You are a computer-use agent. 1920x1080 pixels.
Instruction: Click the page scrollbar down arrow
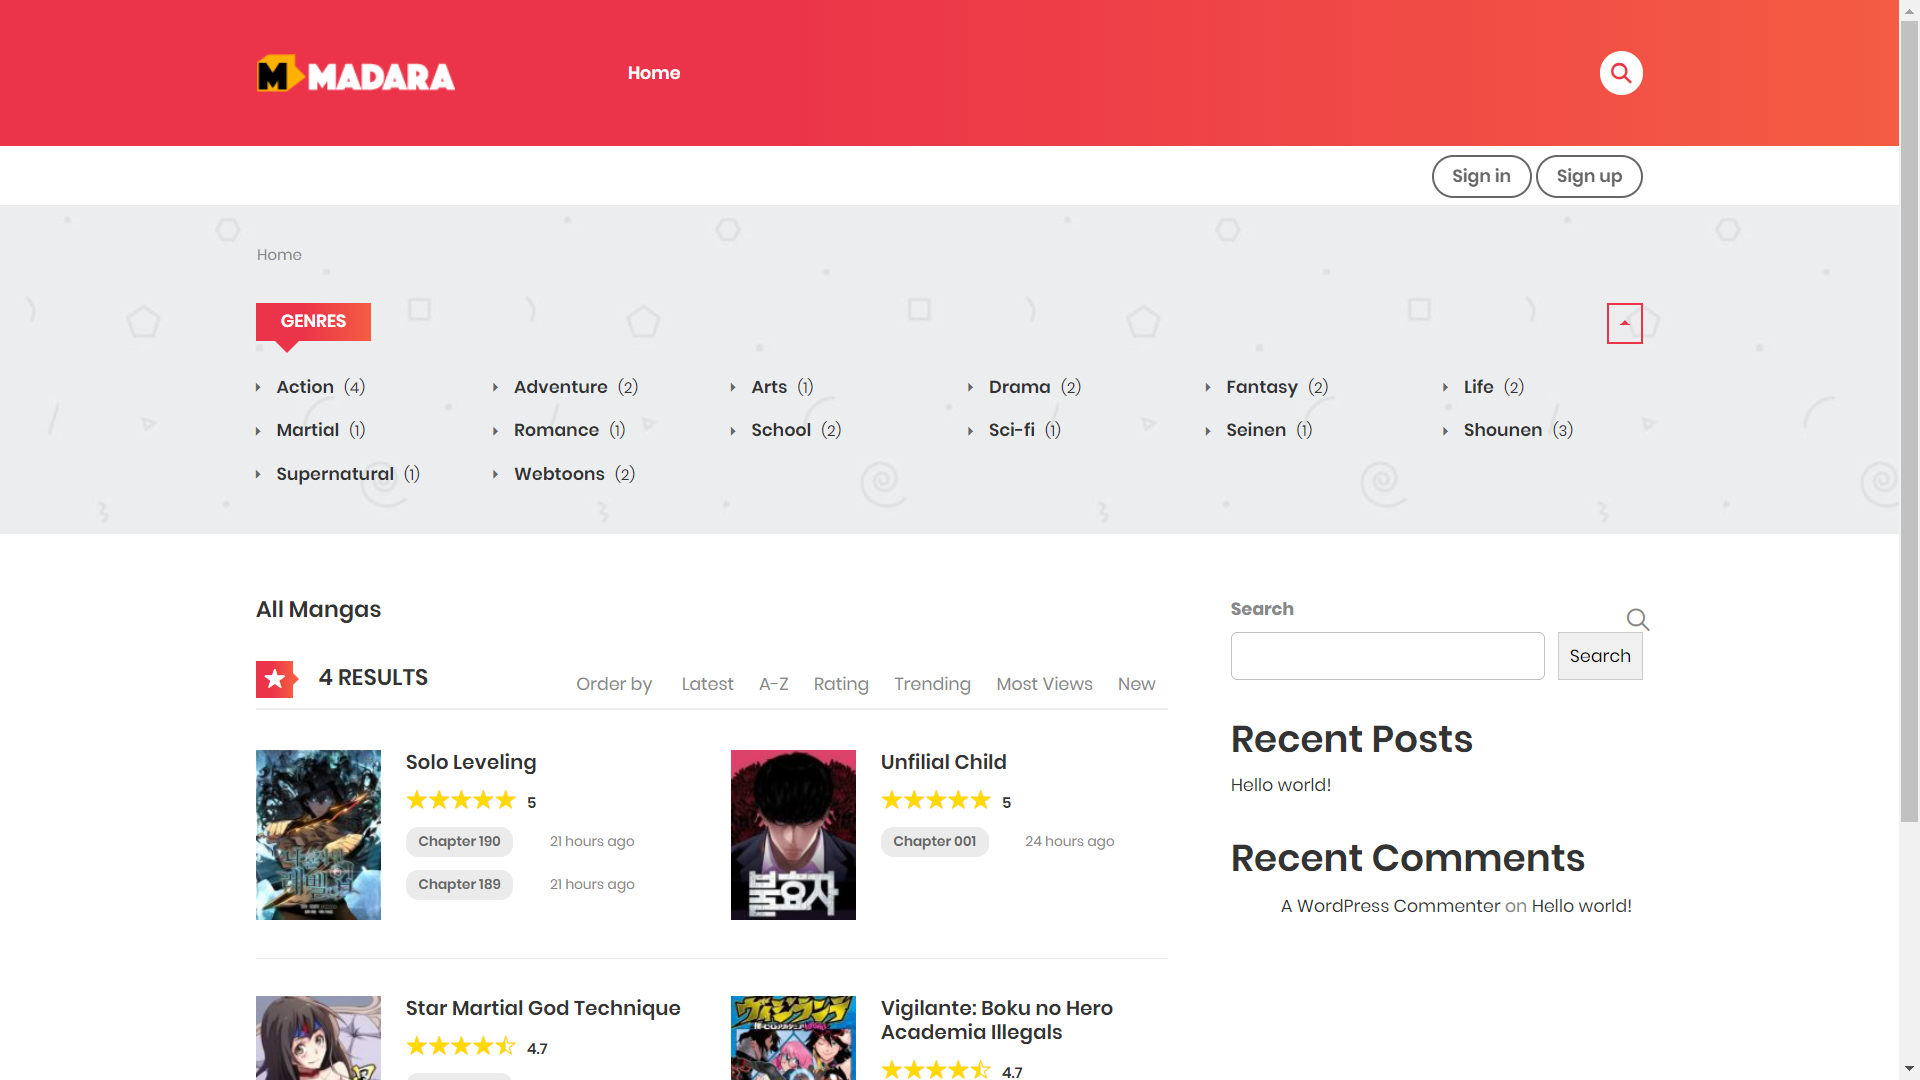1909,1069
